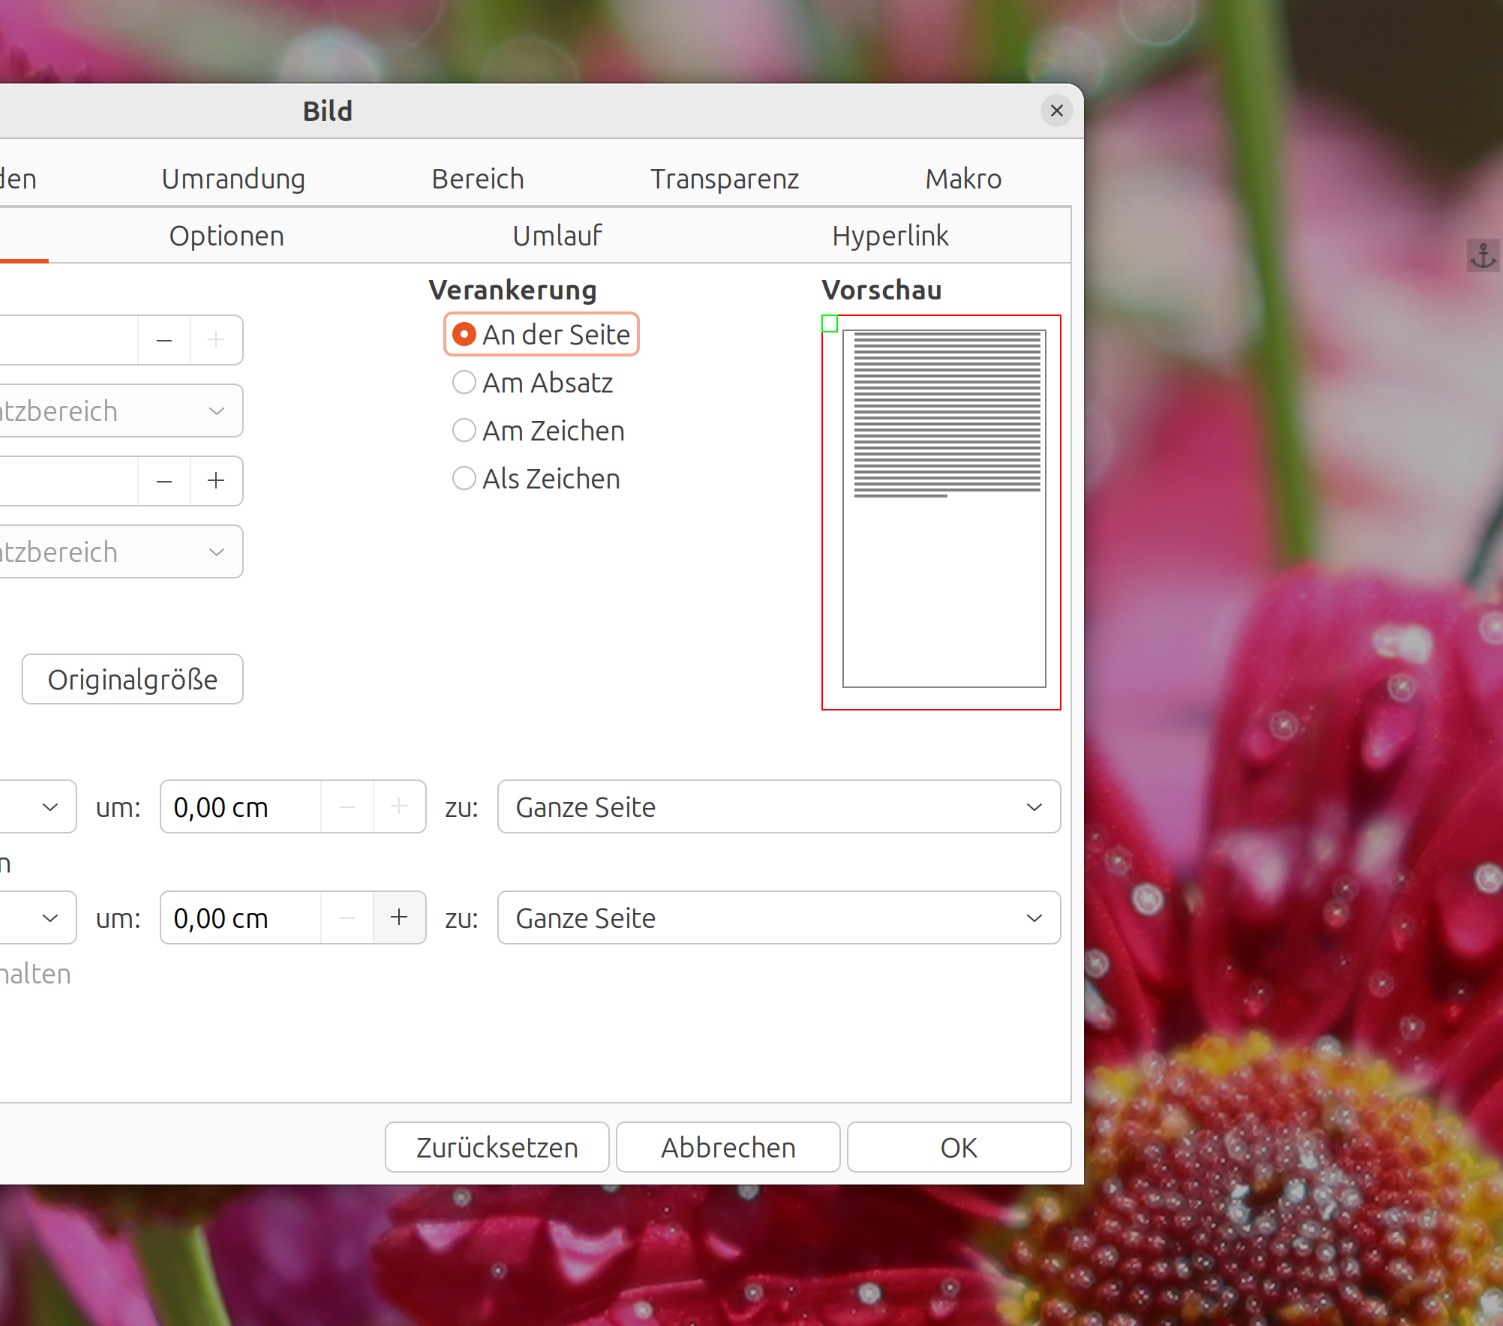The image size is (1503, 1326).
Task: Open the second relative-to dropdown on the left
Action: pos(121,552)
